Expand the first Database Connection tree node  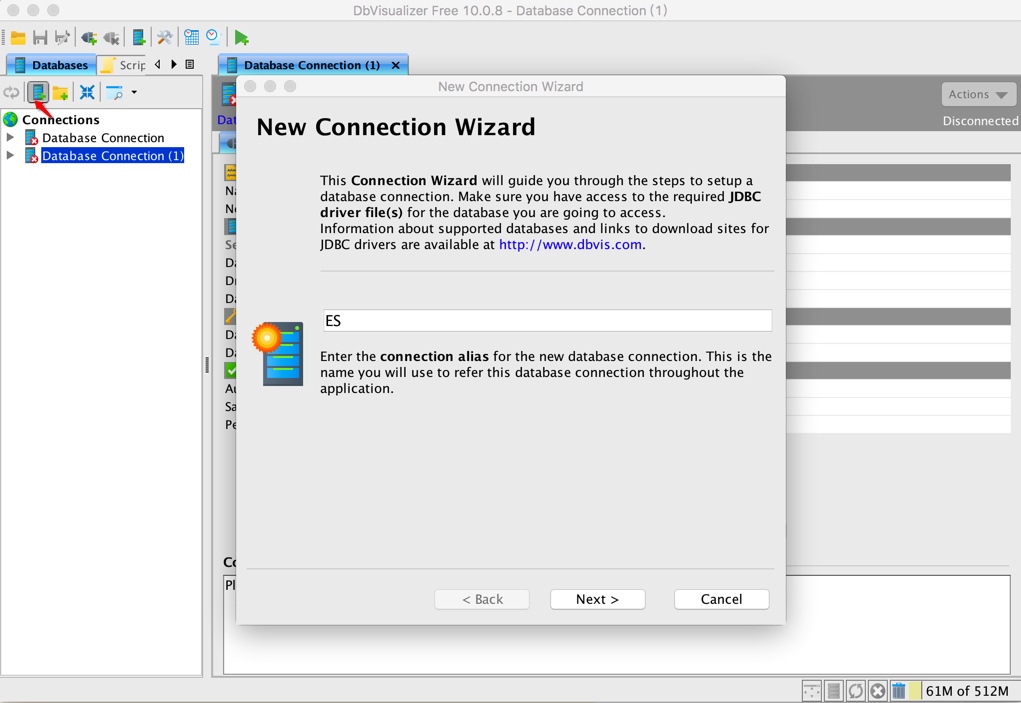pyautogui.click(x=10, y=137)
